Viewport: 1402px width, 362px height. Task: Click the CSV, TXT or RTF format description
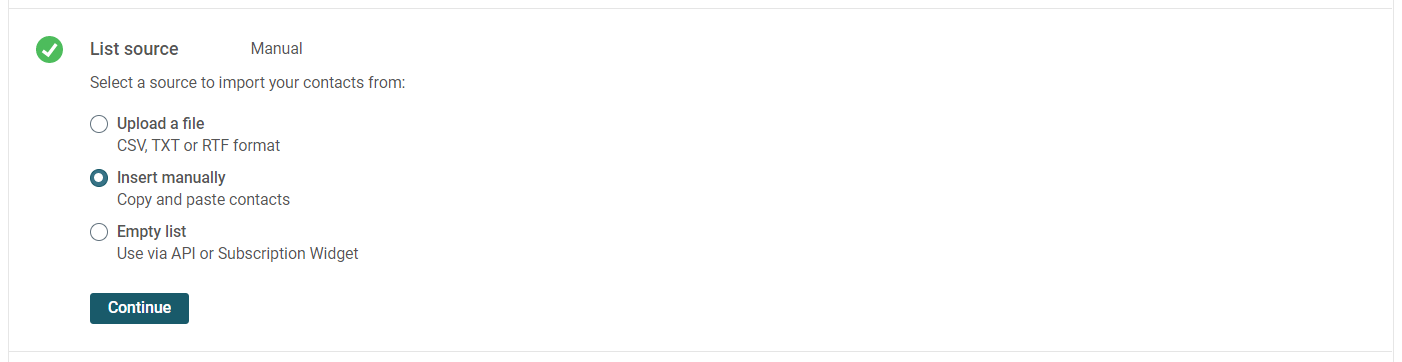[x=198, y=146]
